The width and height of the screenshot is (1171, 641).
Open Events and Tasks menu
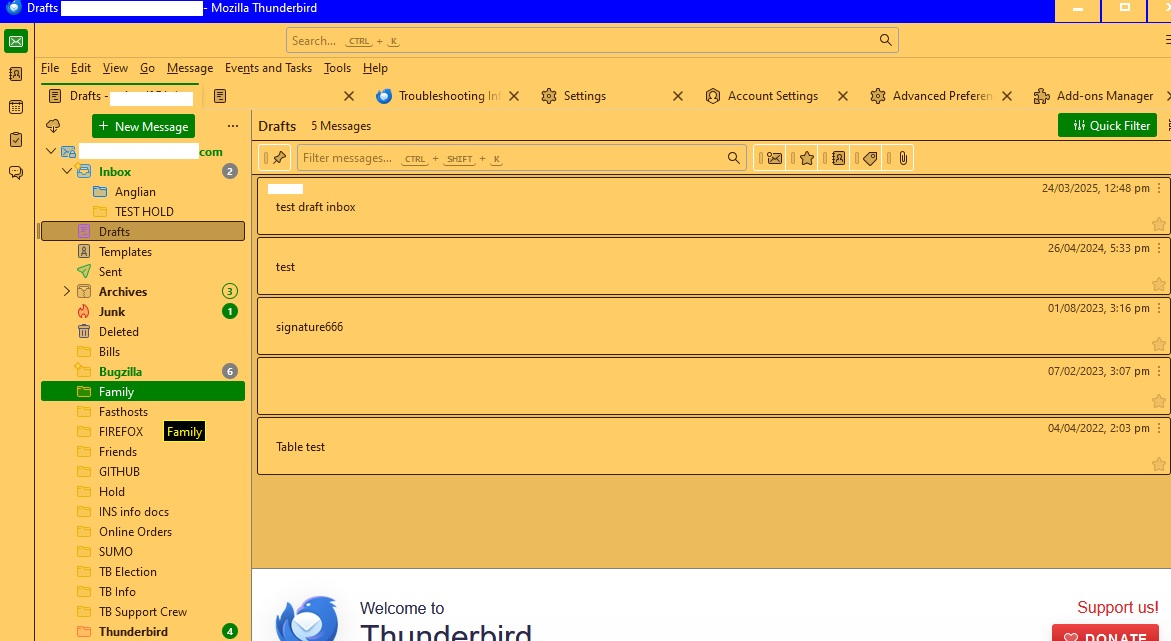tap(268, 68)
